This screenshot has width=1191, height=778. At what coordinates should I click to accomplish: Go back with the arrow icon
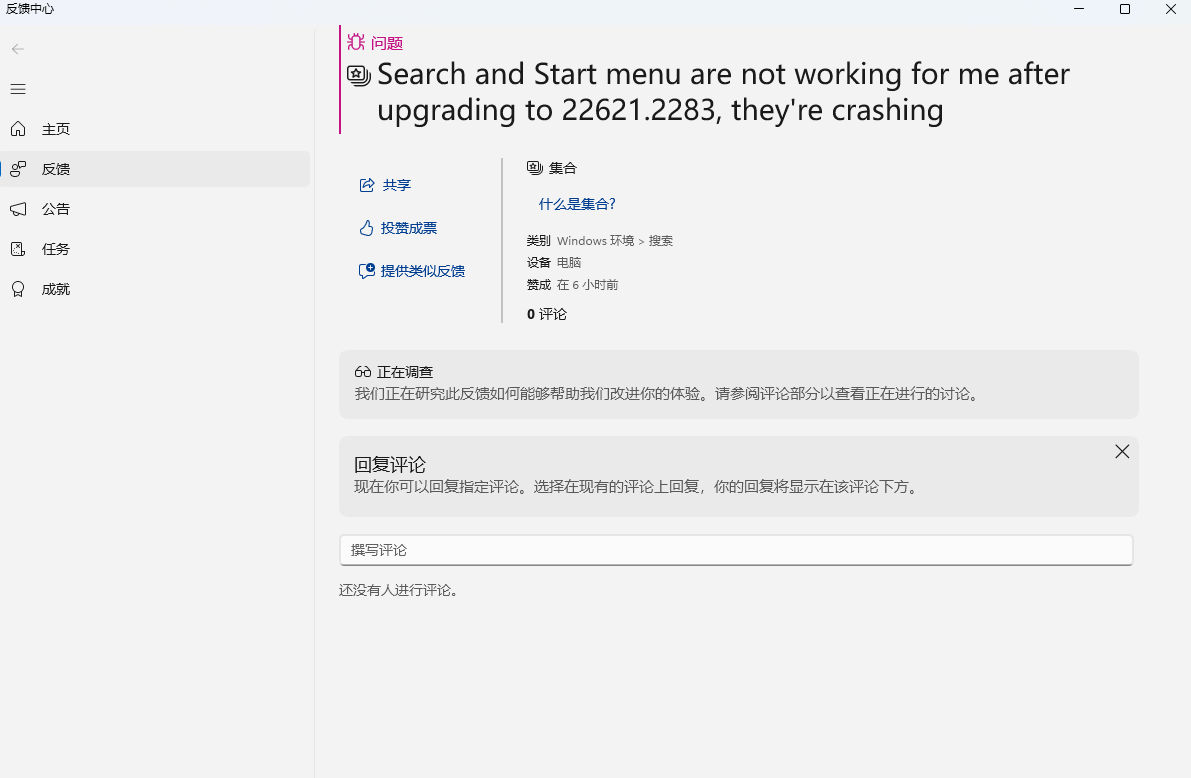coord(18,49)
